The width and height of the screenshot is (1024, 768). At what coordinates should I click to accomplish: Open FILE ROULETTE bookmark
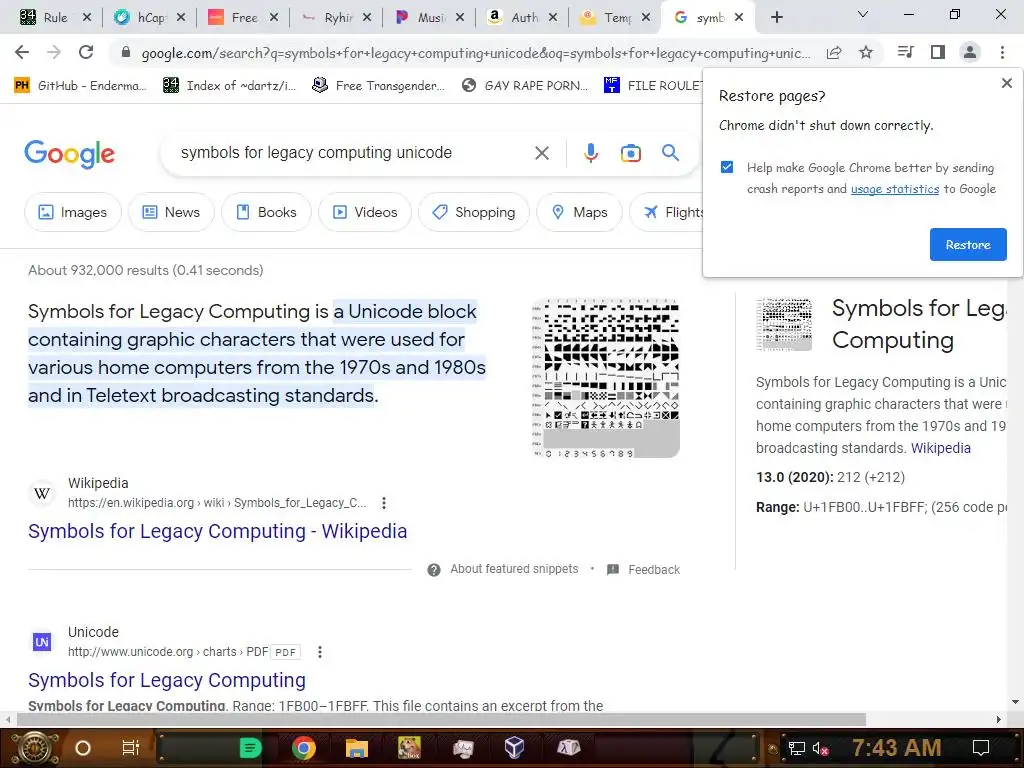coord(653,86)
